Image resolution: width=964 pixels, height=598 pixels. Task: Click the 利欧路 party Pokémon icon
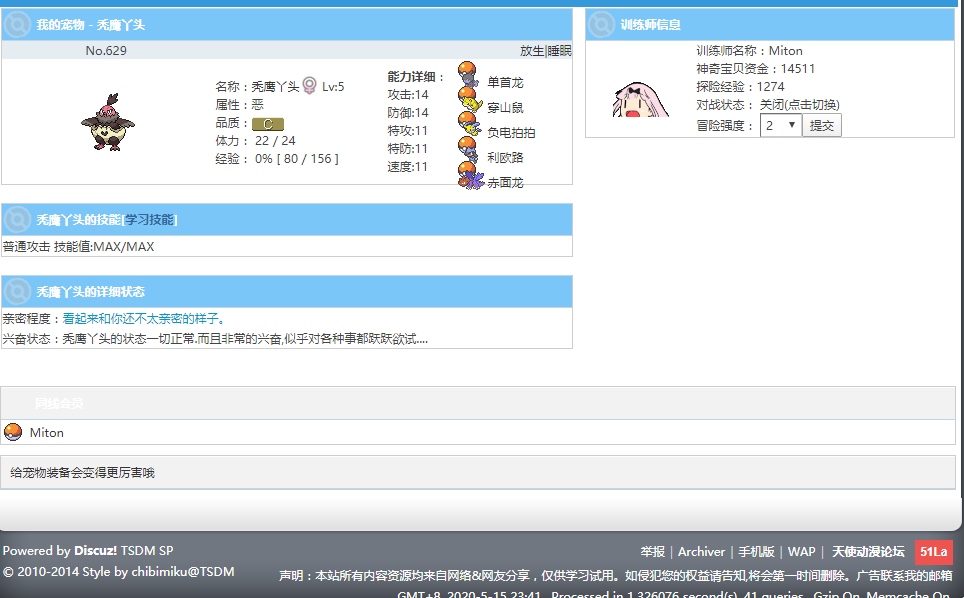point(468,150)
